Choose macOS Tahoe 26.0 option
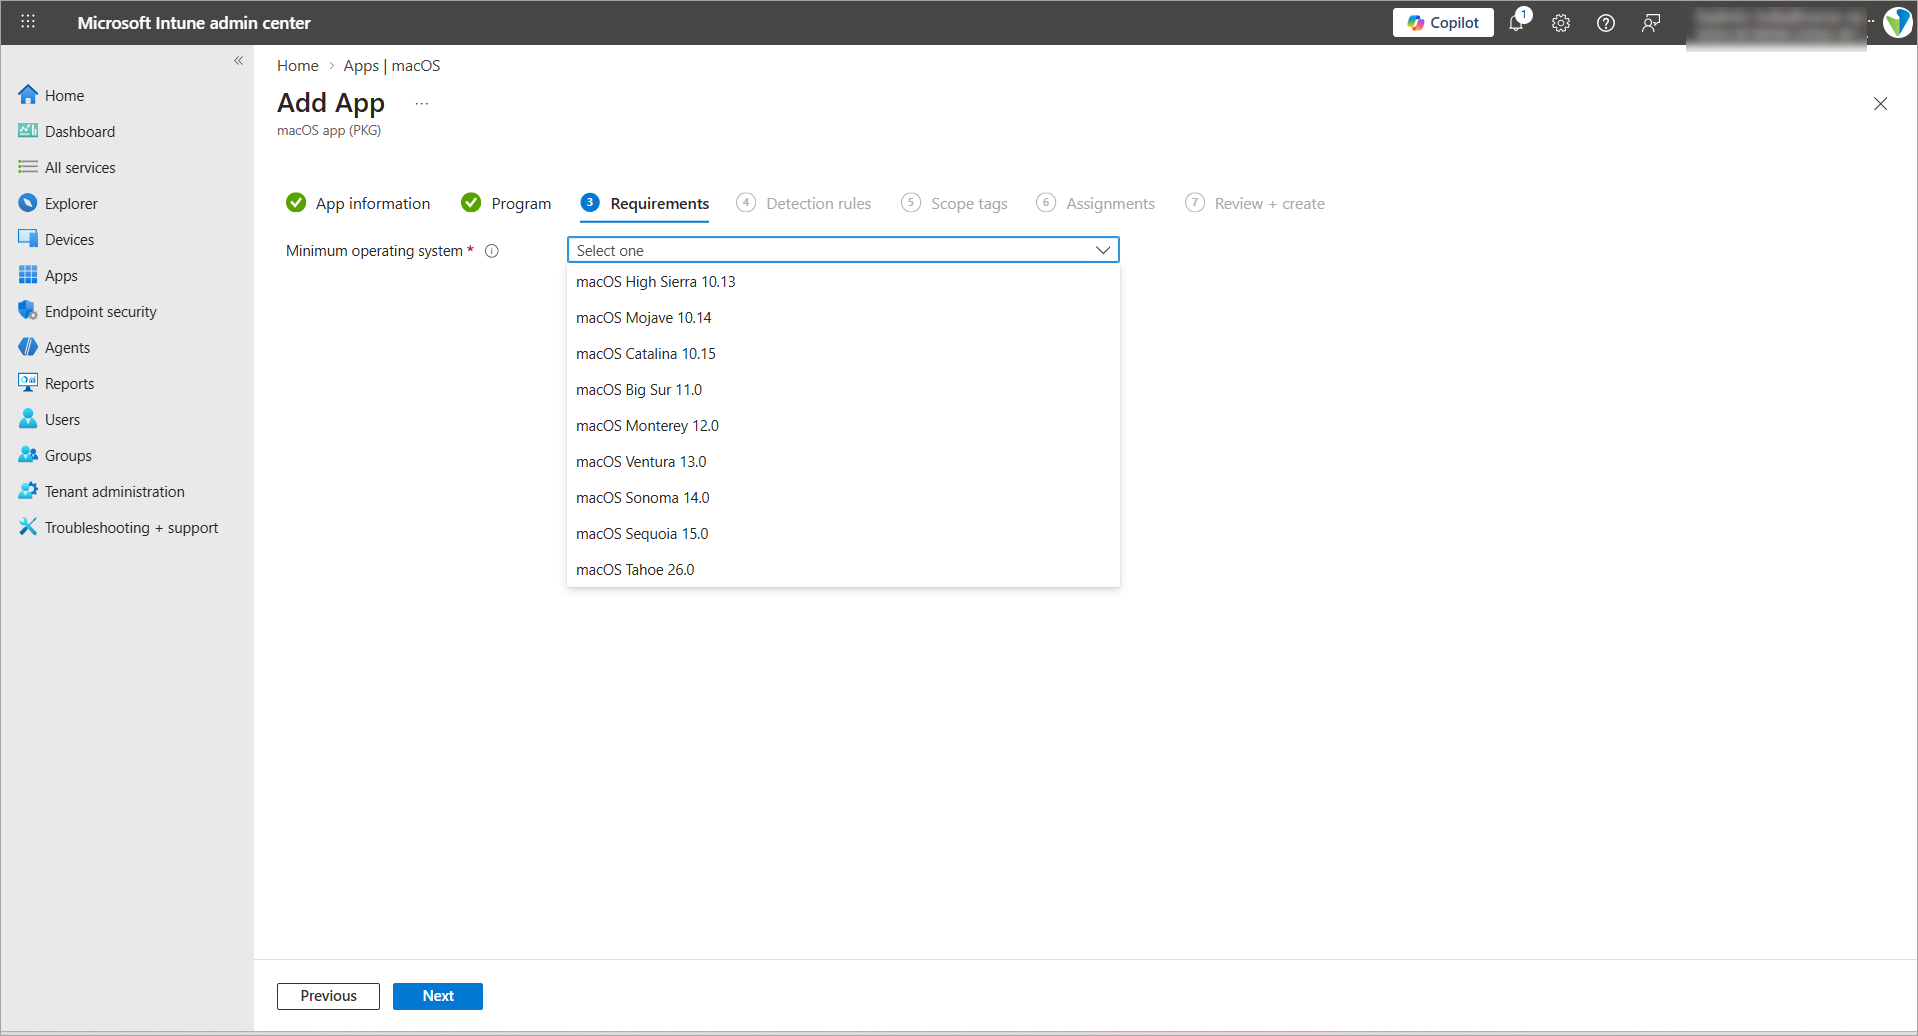Image resolution: width=1918 pixels, height=1036 pixels. (x=843, y=570)
